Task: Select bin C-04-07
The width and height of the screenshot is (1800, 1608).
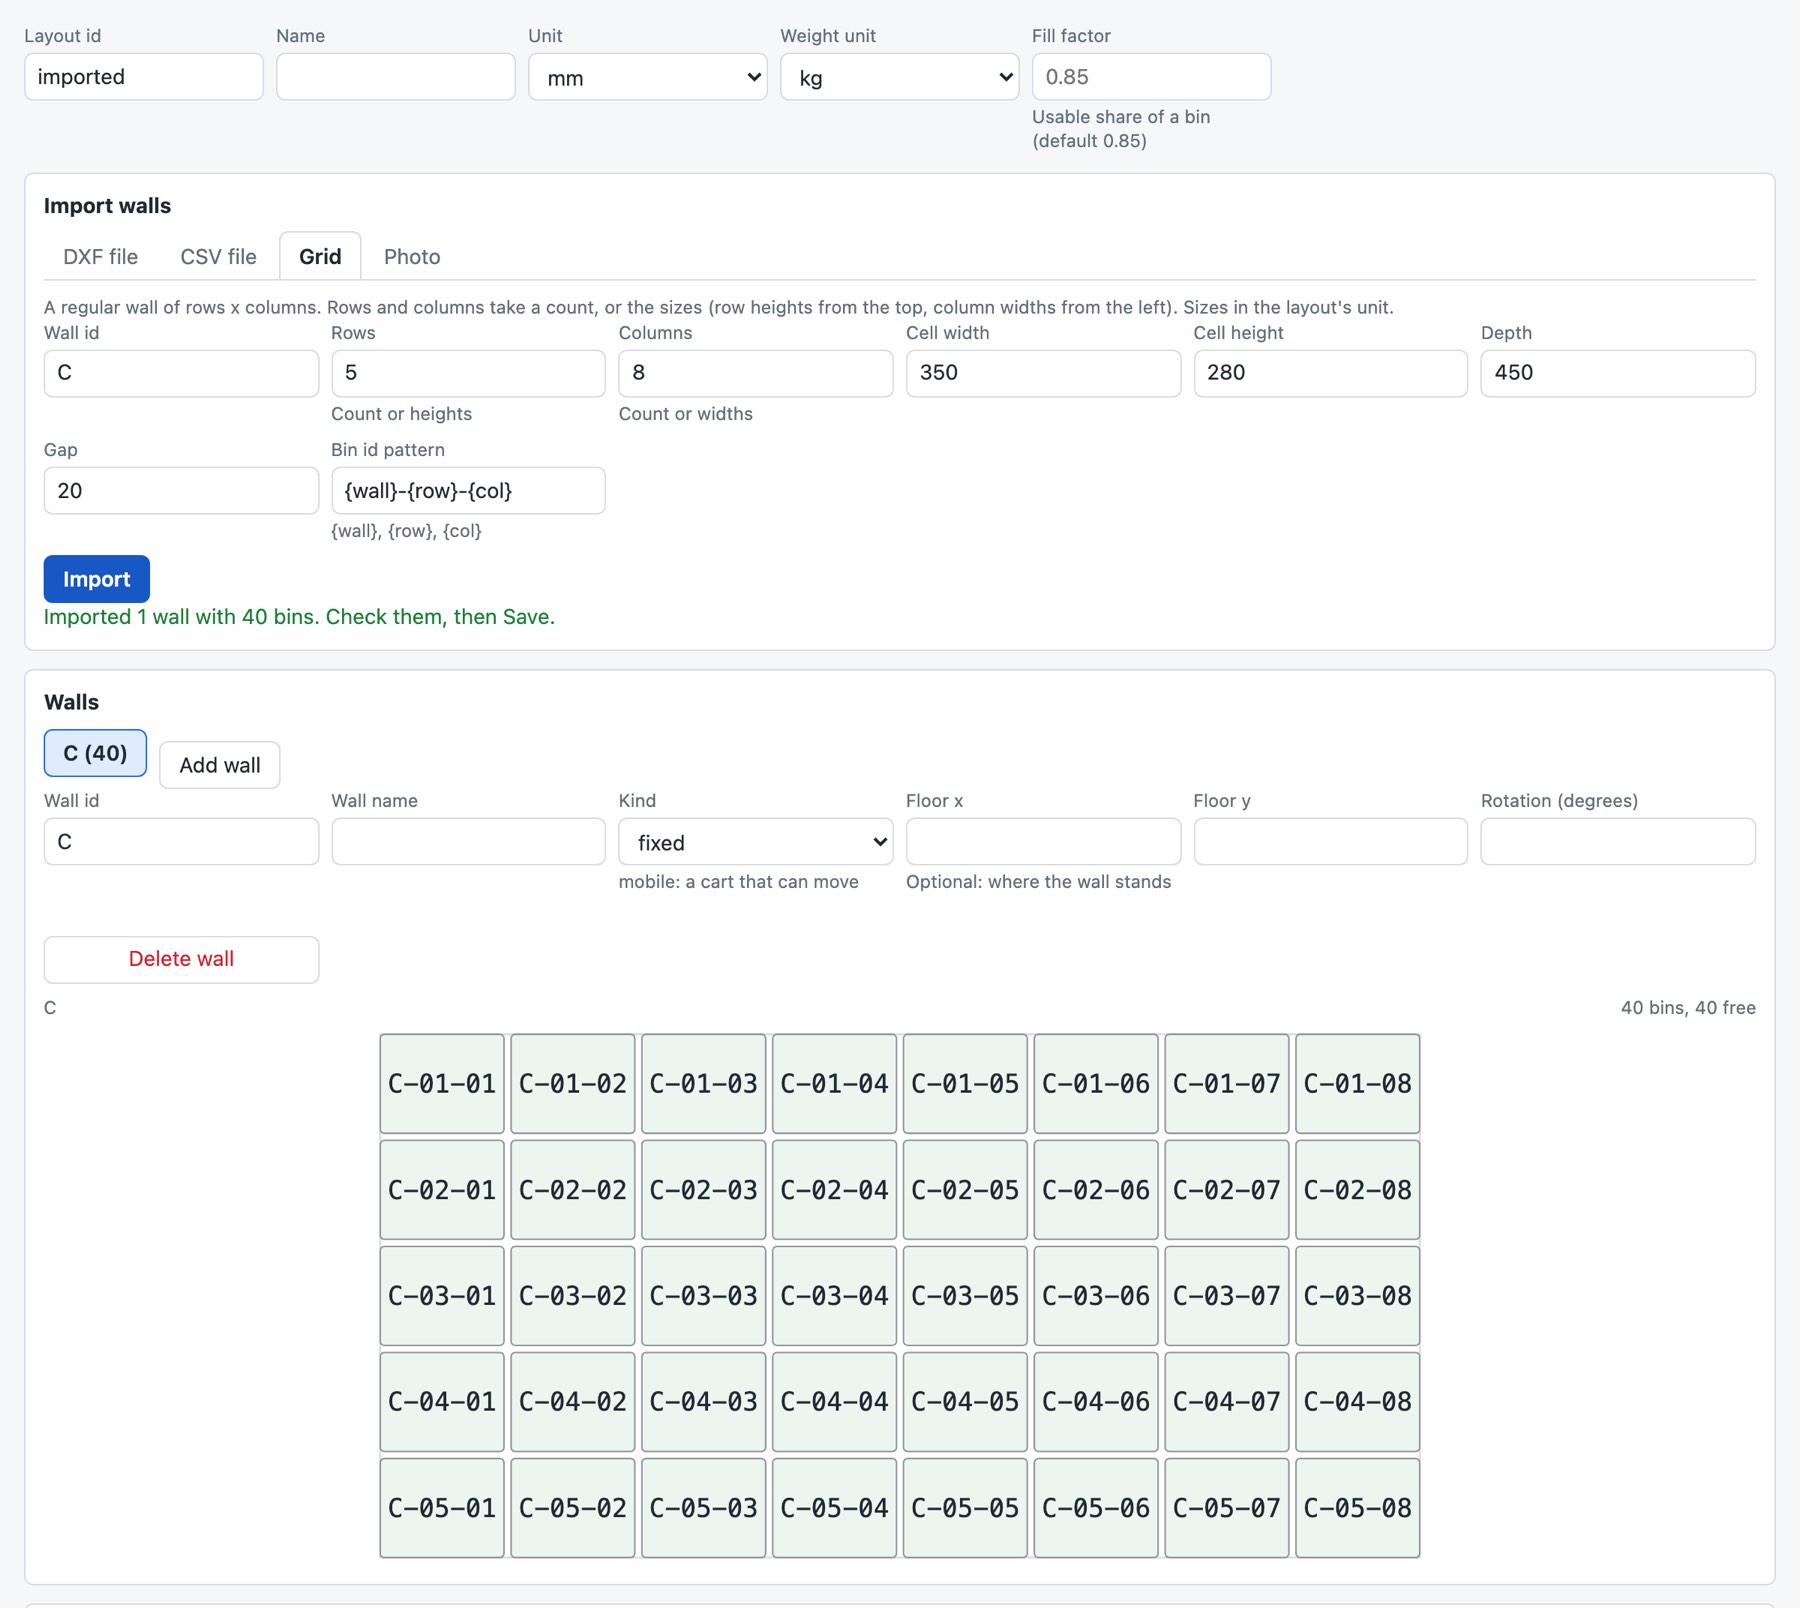Action: 1227,1402
